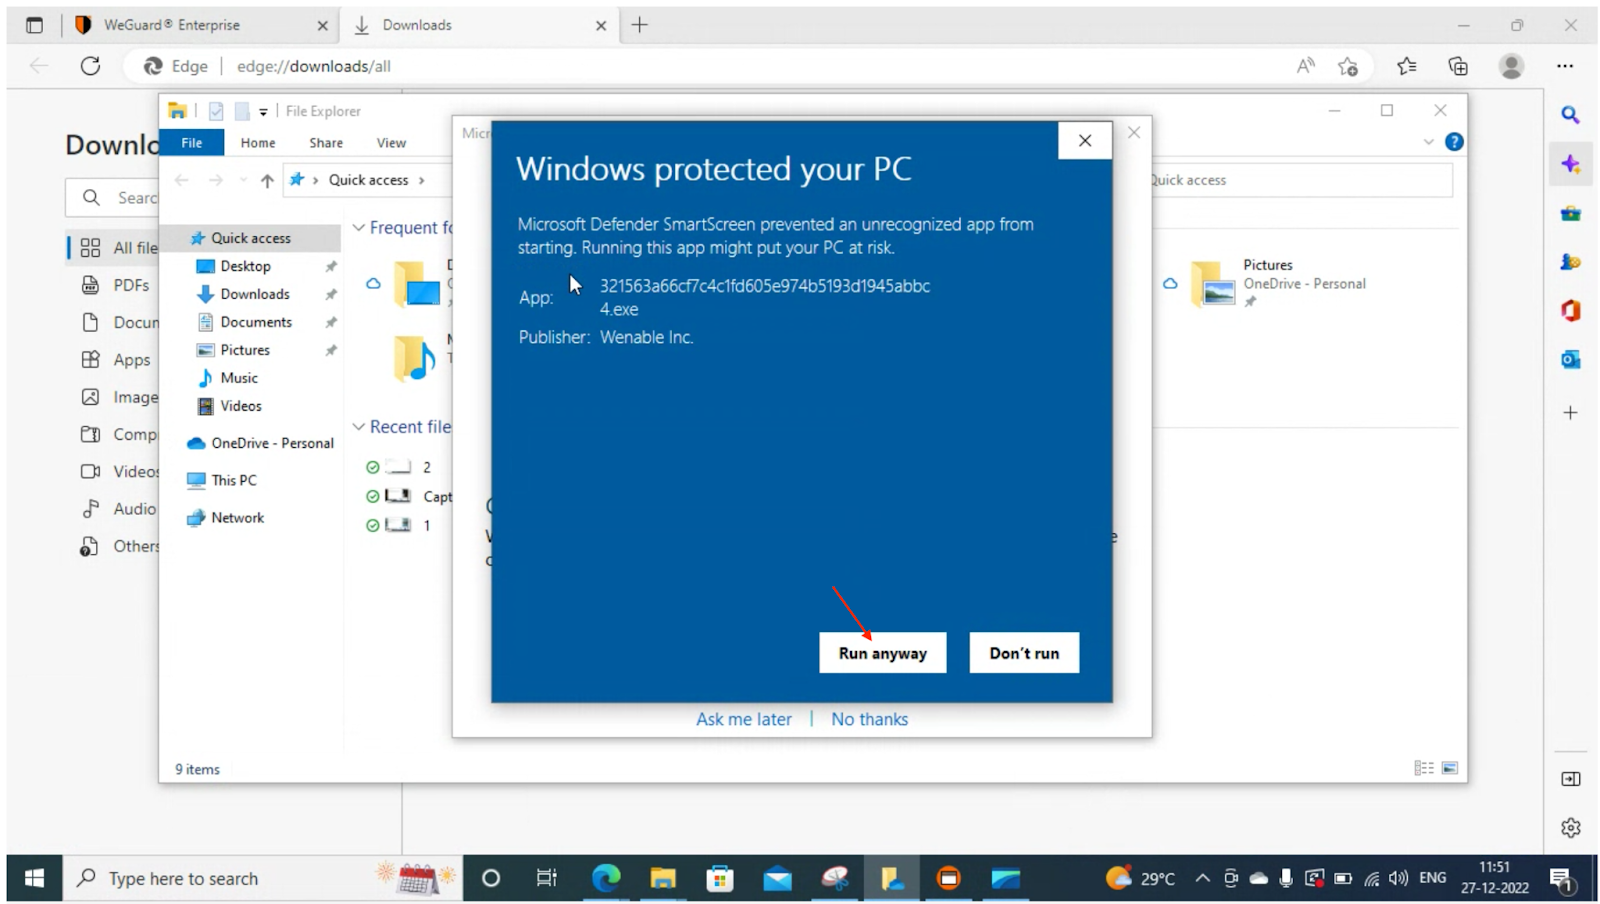
Task: Open Task View from taskbar
Action: coord(546,878)
